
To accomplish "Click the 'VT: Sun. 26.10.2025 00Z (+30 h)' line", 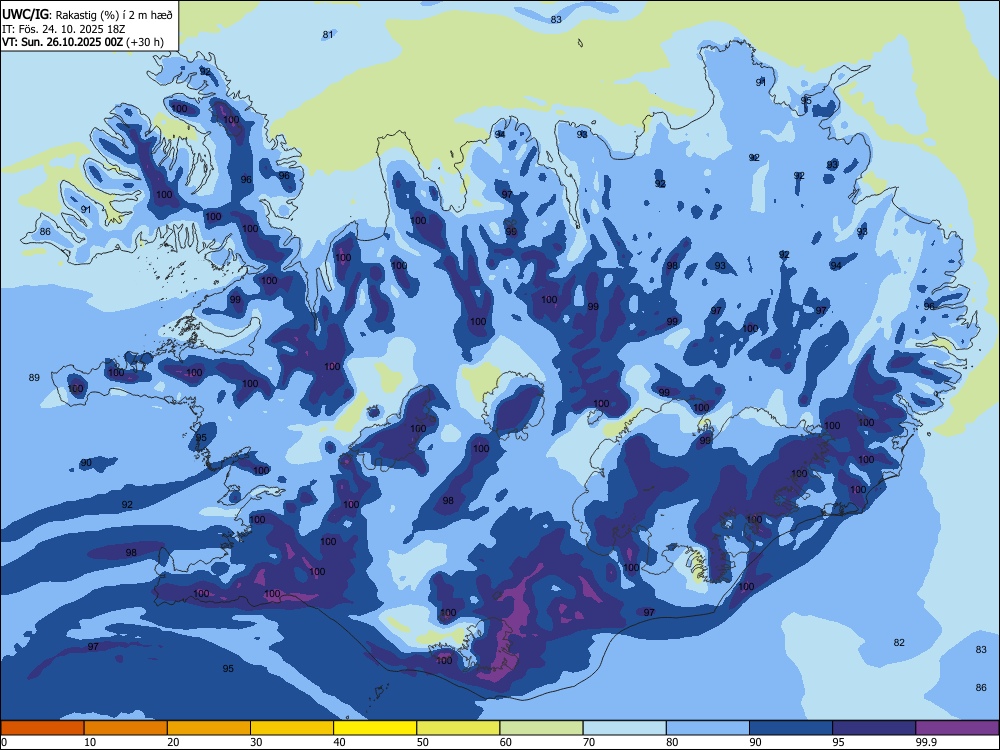I will (x=83, y=42).
